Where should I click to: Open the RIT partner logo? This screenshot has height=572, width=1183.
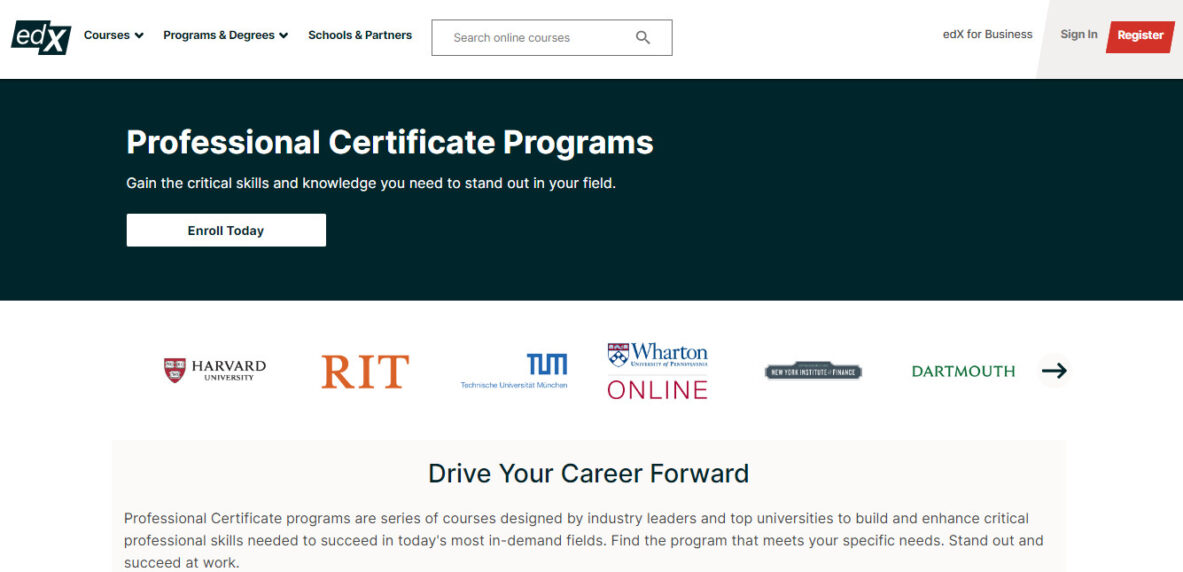coord(365,371)
